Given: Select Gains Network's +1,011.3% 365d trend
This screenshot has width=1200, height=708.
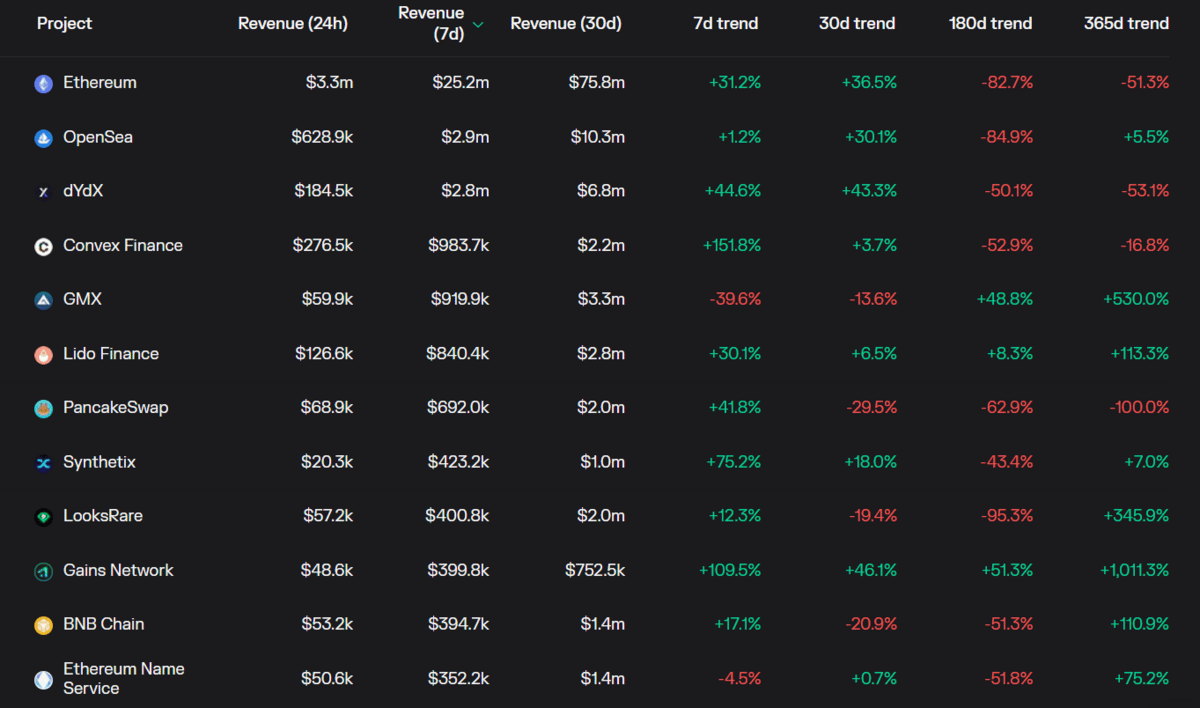Looking at the screenshot, I should point(1135,570).
